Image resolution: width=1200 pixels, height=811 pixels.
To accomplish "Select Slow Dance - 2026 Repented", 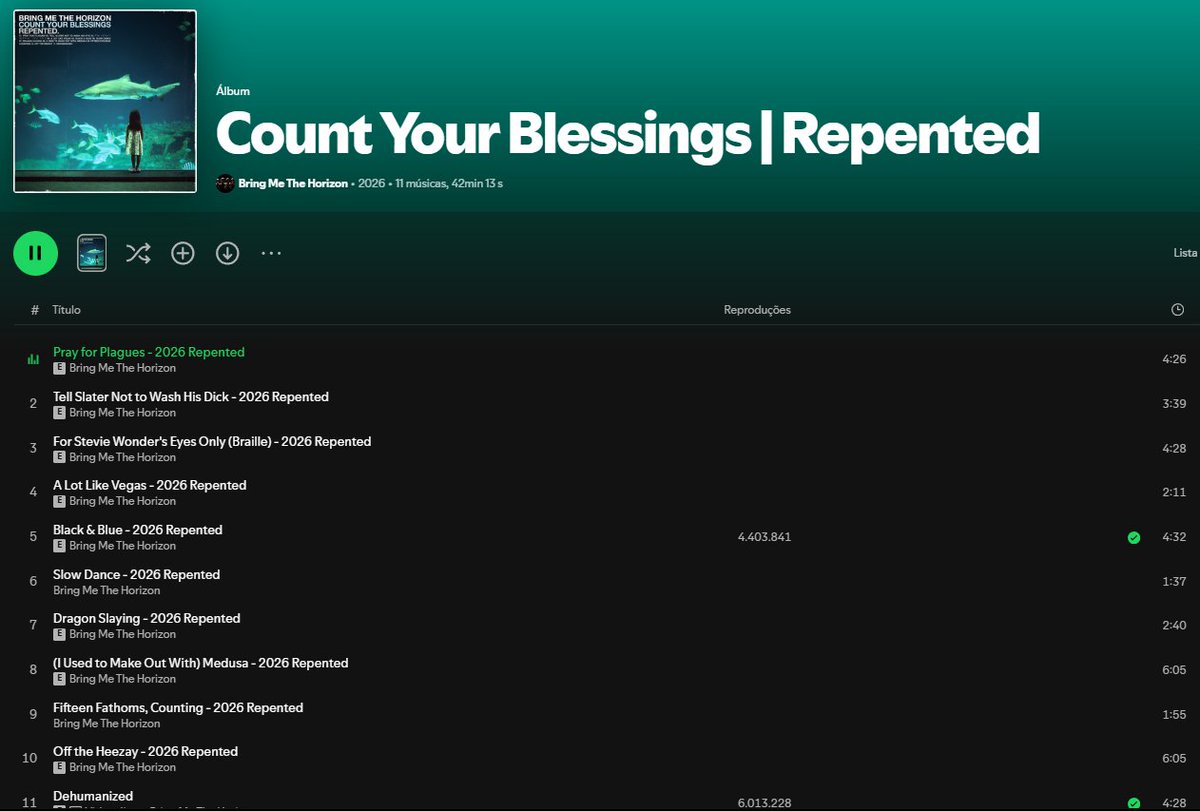I will [136, 574].
